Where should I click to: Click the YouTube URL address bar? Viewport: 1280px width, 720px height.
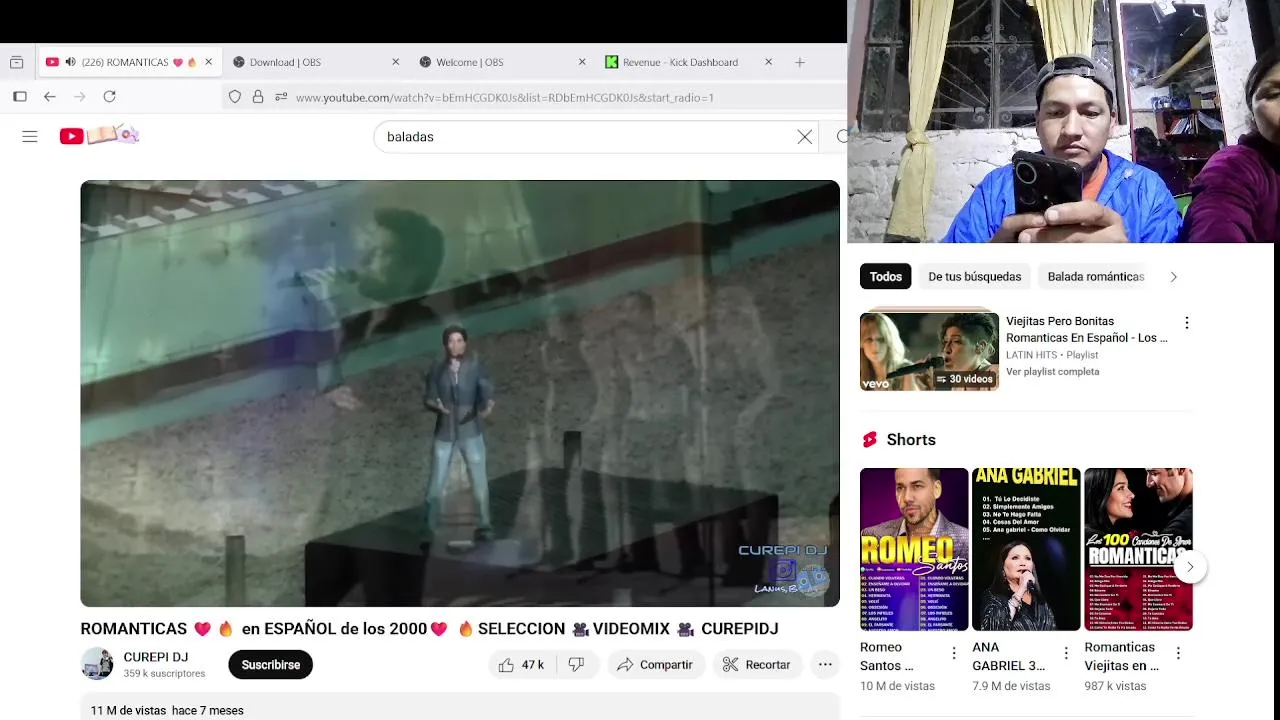(x=504, y=97)
